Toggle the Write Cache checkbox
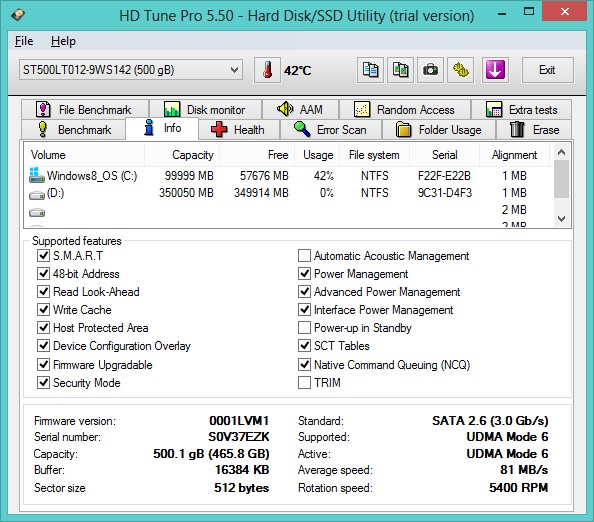594x522 pixels. (43, 309)
